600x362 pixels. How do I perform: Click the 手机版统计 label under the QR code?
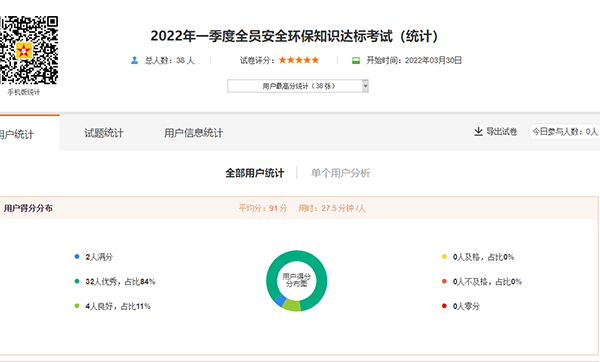[x=24, y=92]
